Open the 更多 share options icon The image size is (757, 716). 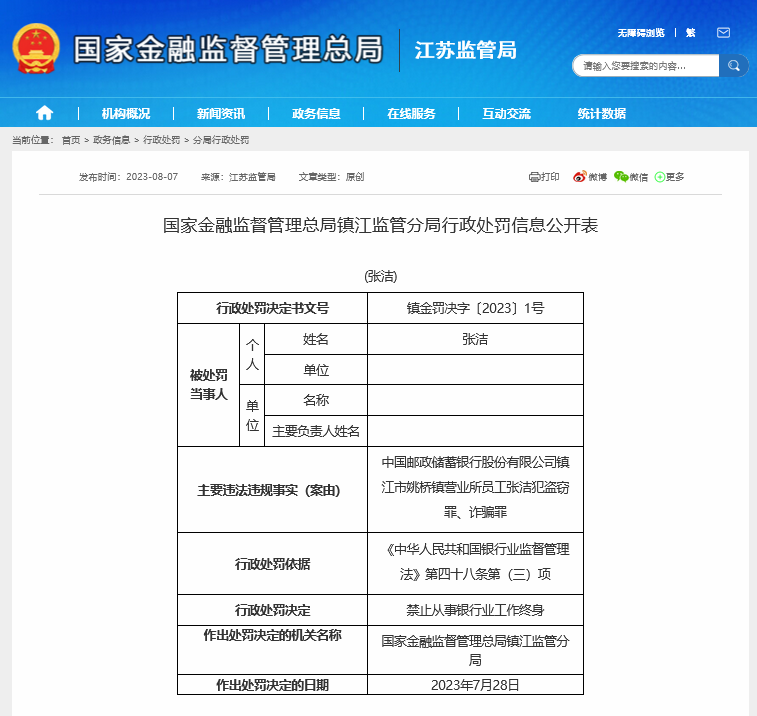coord(659,177)
